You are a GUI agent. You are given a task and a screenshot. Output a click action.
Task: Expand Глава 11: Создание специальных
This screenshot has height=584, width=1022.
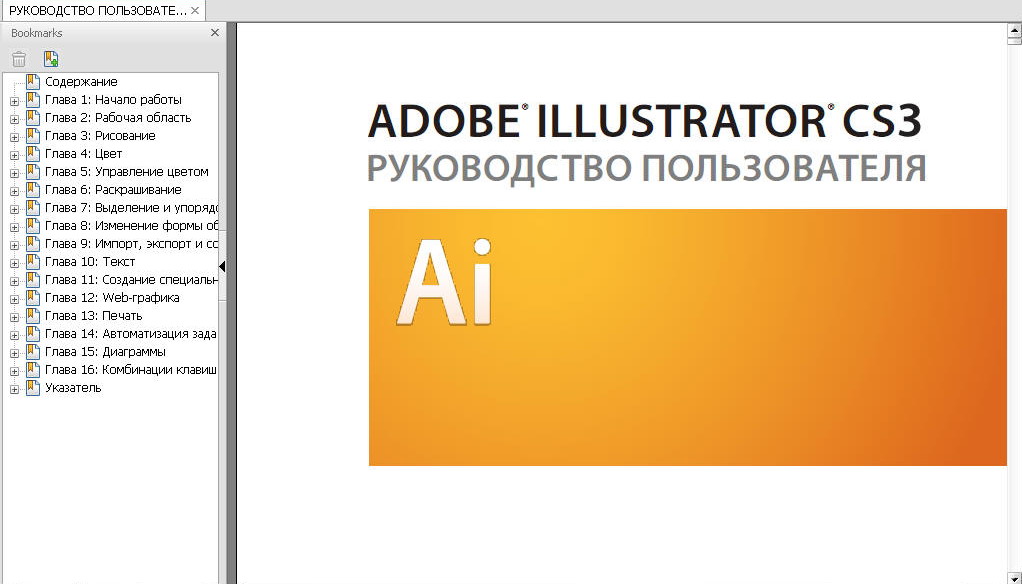tap(14, 281)
